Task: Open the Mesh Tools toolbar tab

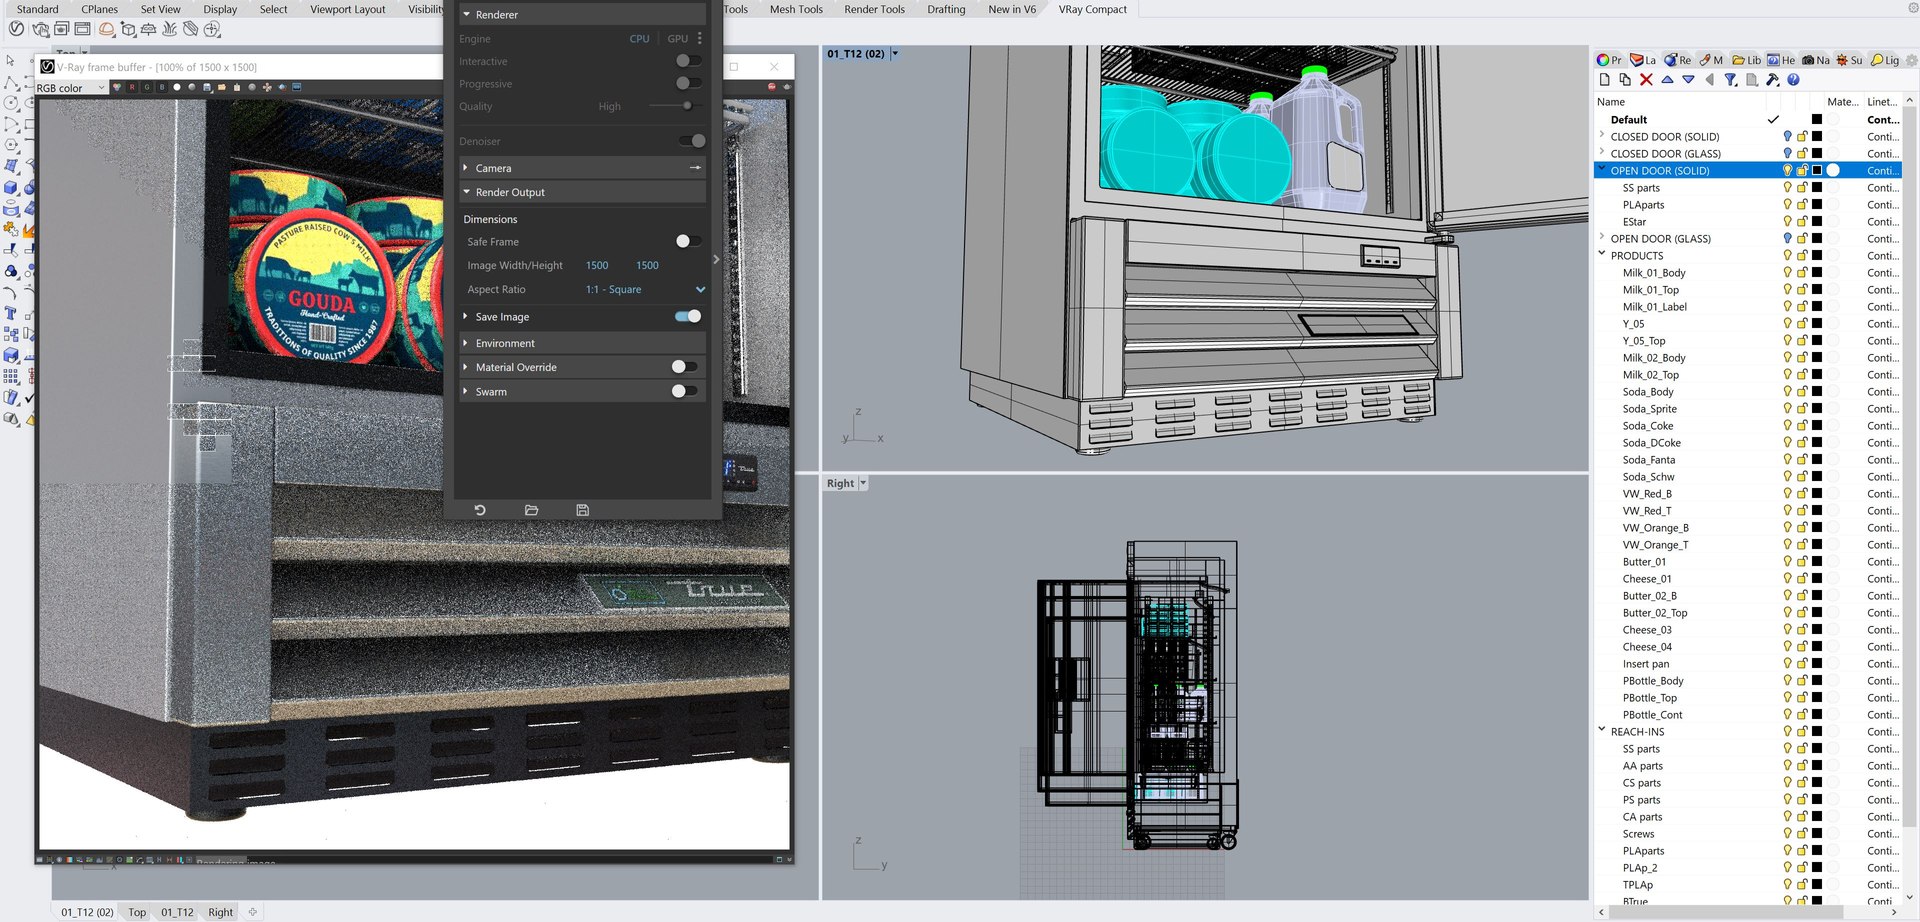Action: coord(796,9)
